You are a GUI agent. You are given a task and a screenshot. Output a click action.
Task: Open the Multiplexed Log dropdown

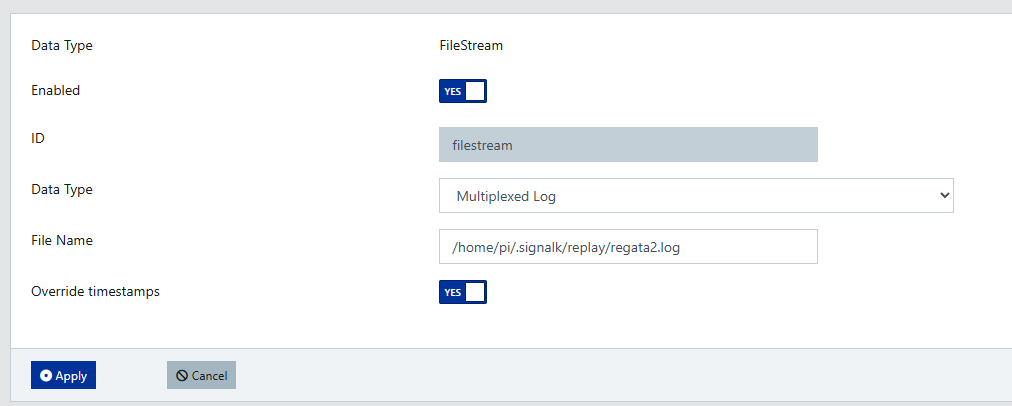pos(695,196)
